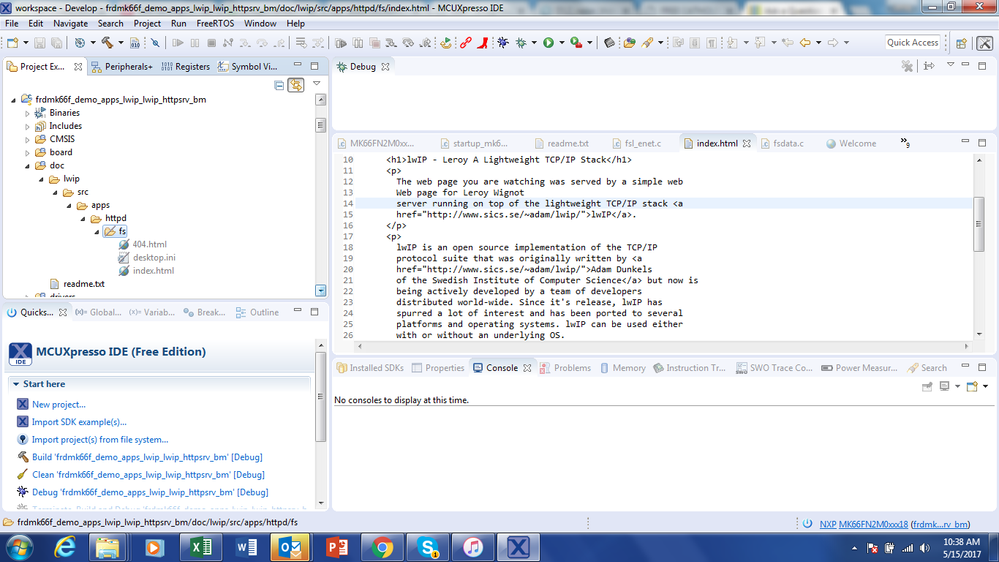
Task: Click the Open Console icon
Action: [972, 386]
